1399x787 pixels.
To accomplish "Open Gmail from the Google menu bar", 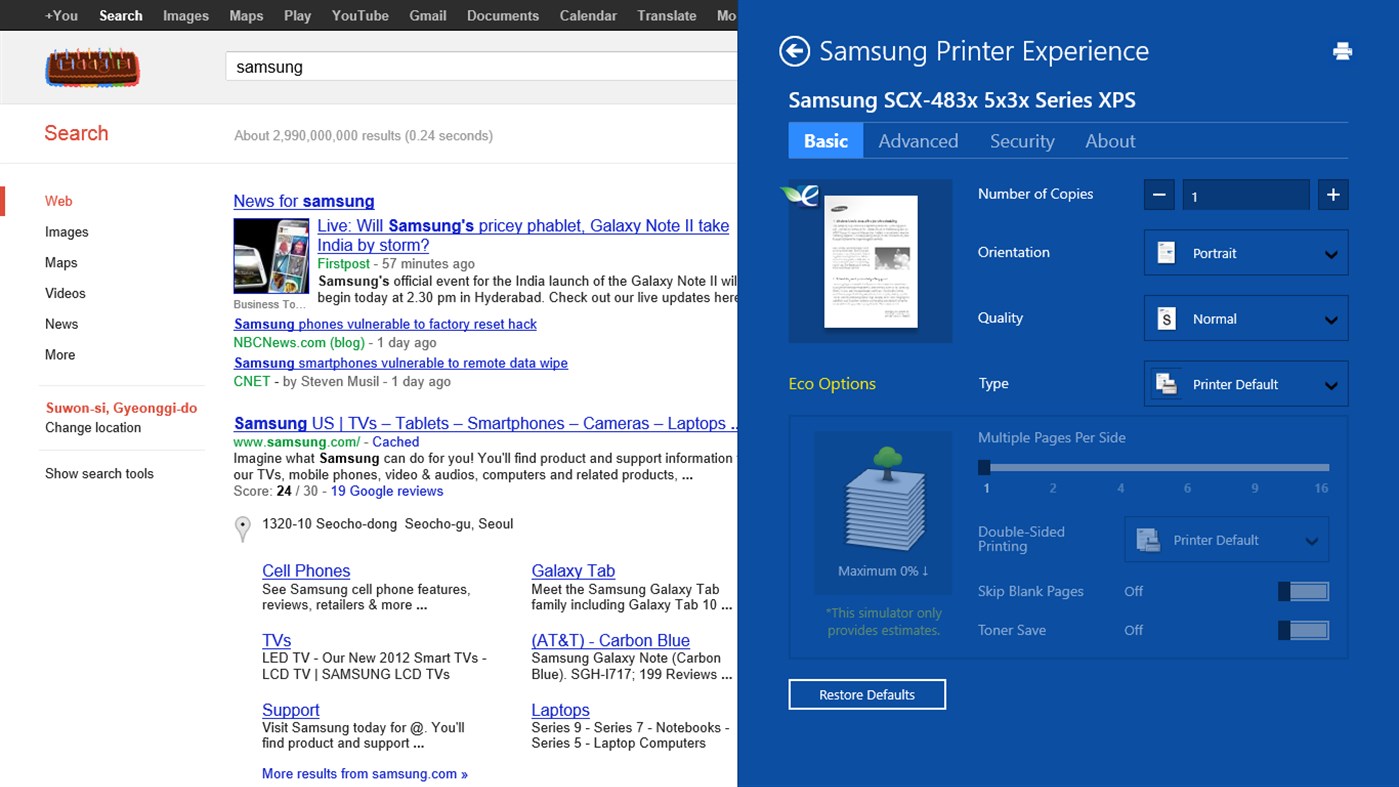I will (x=428, y=15).
